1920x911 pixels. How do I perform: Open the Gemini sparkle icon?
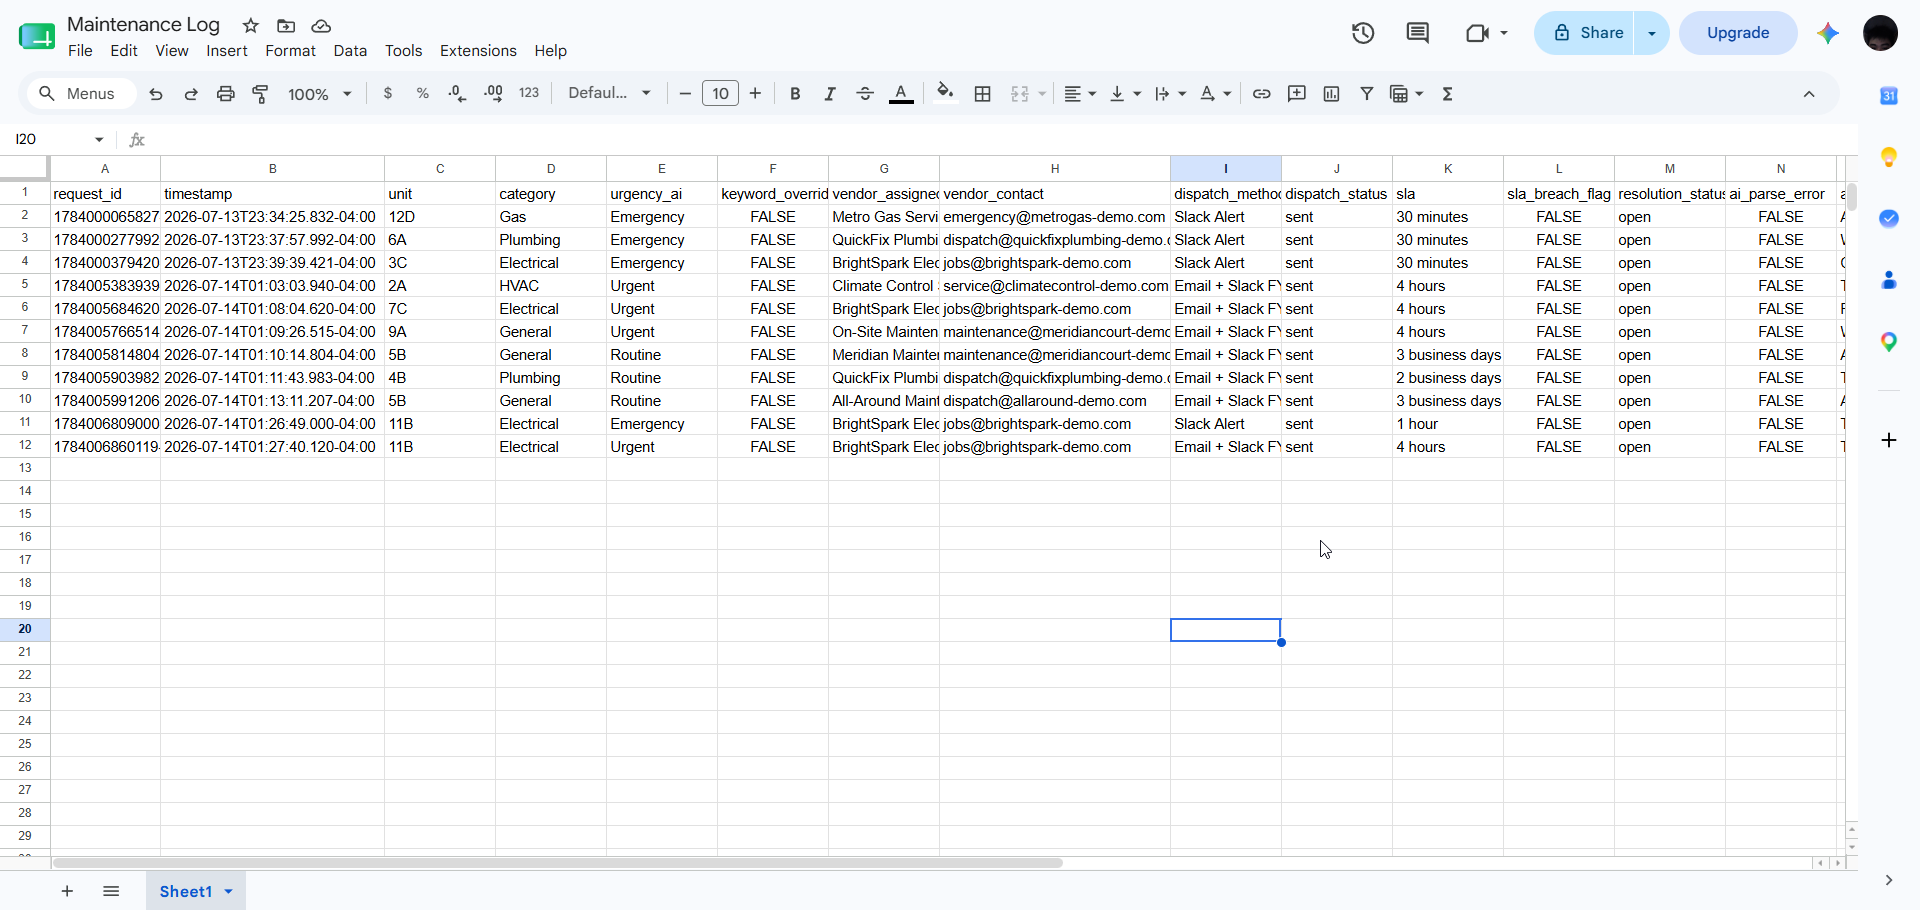coord(1828,33)
